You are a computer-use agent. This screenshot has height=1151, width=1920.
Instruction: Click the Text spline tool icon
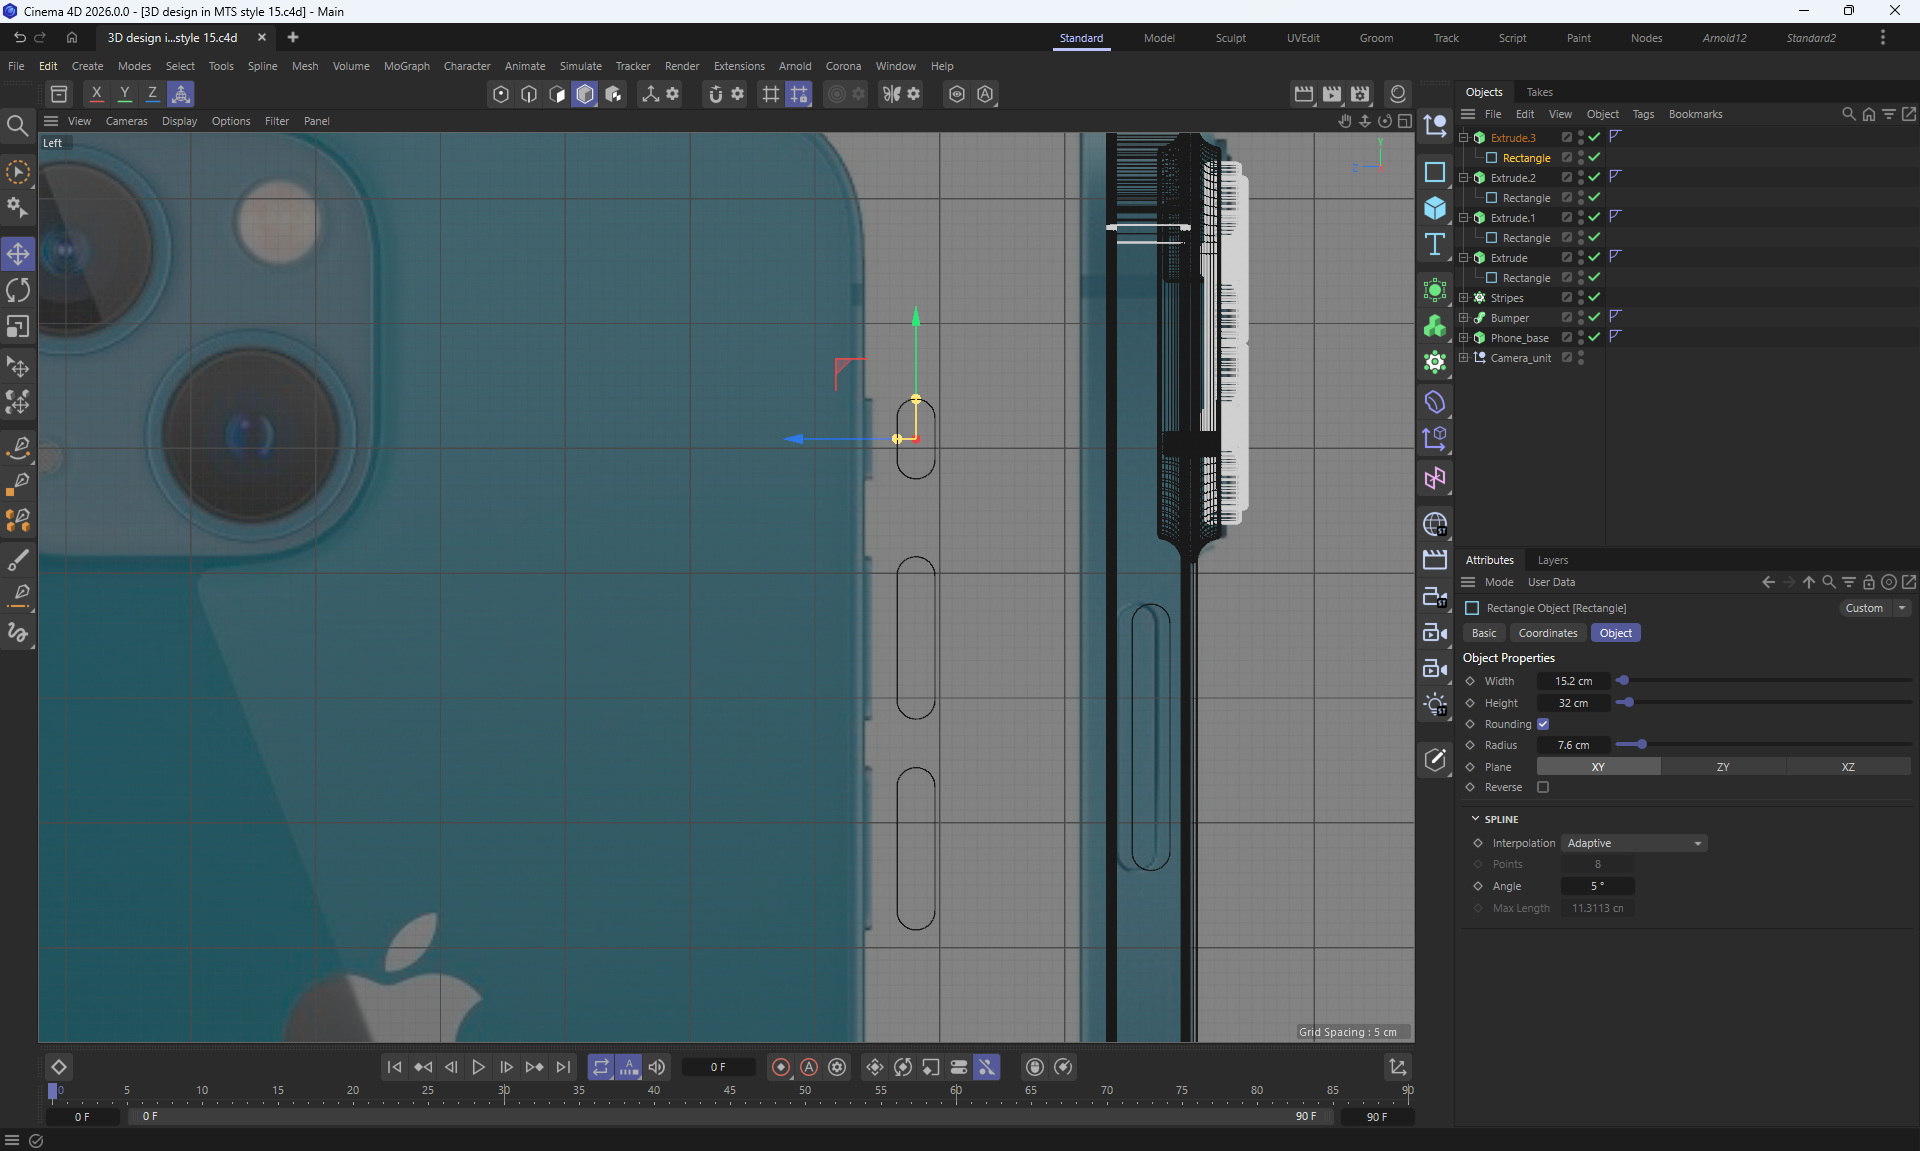click(1434, 245)
